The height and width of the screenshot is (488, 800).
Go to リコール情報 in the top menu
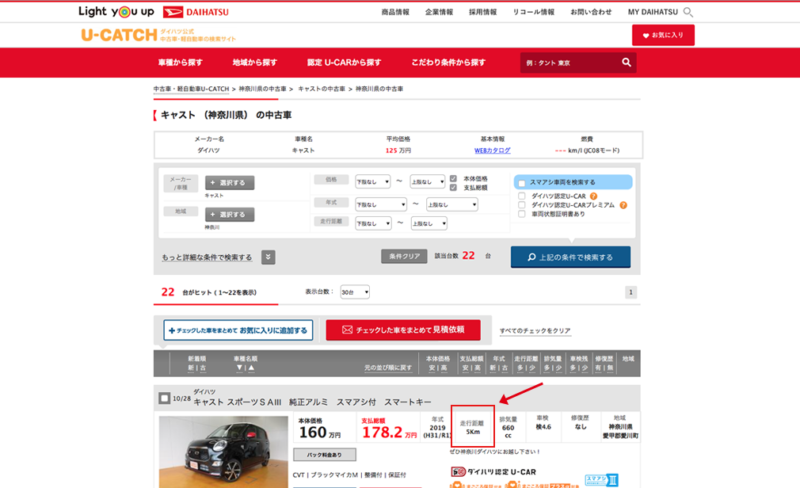click(x=533, y=12)
